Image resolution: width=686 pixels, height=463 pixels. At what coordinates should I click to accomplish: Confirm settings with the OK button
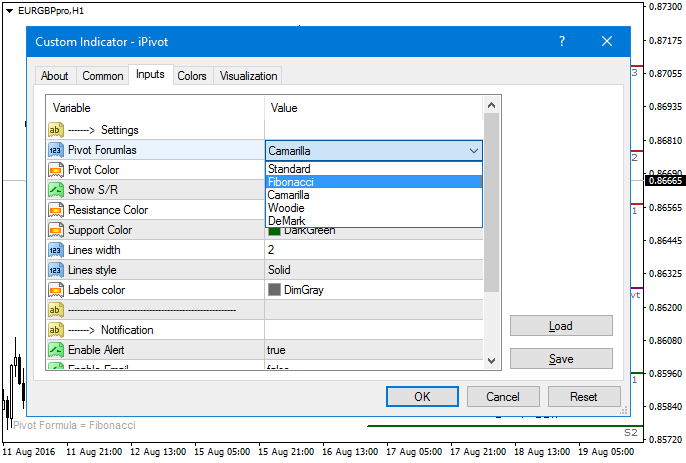point(422,396)
